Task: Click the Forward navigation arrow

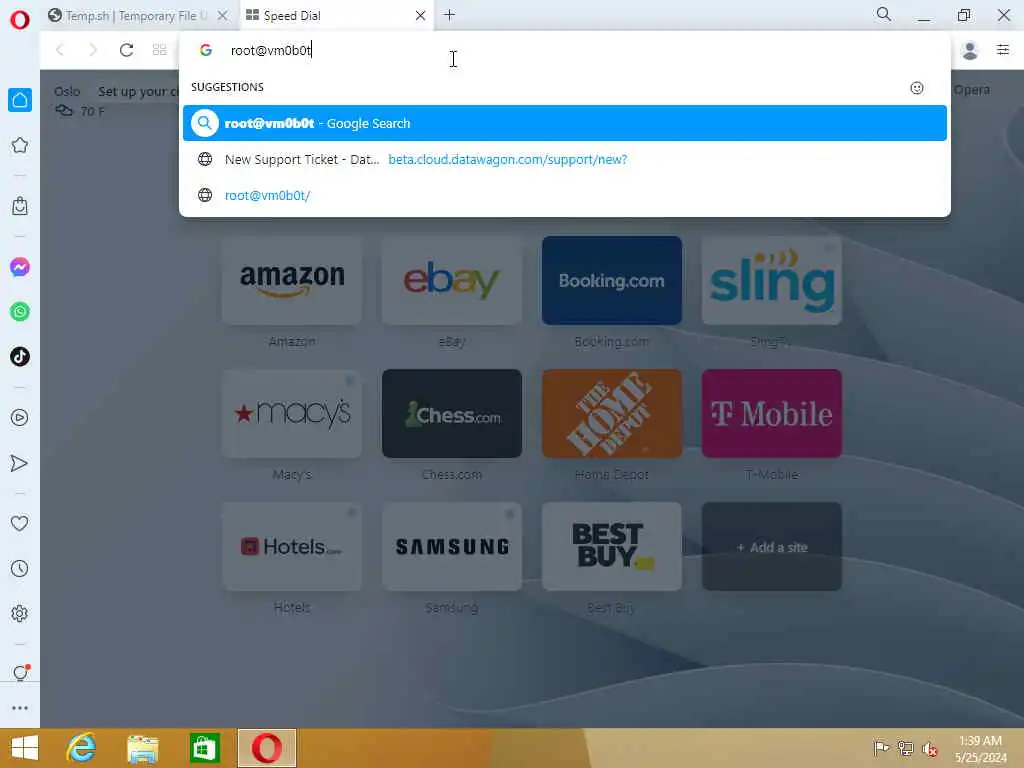Action: [93, 50]
